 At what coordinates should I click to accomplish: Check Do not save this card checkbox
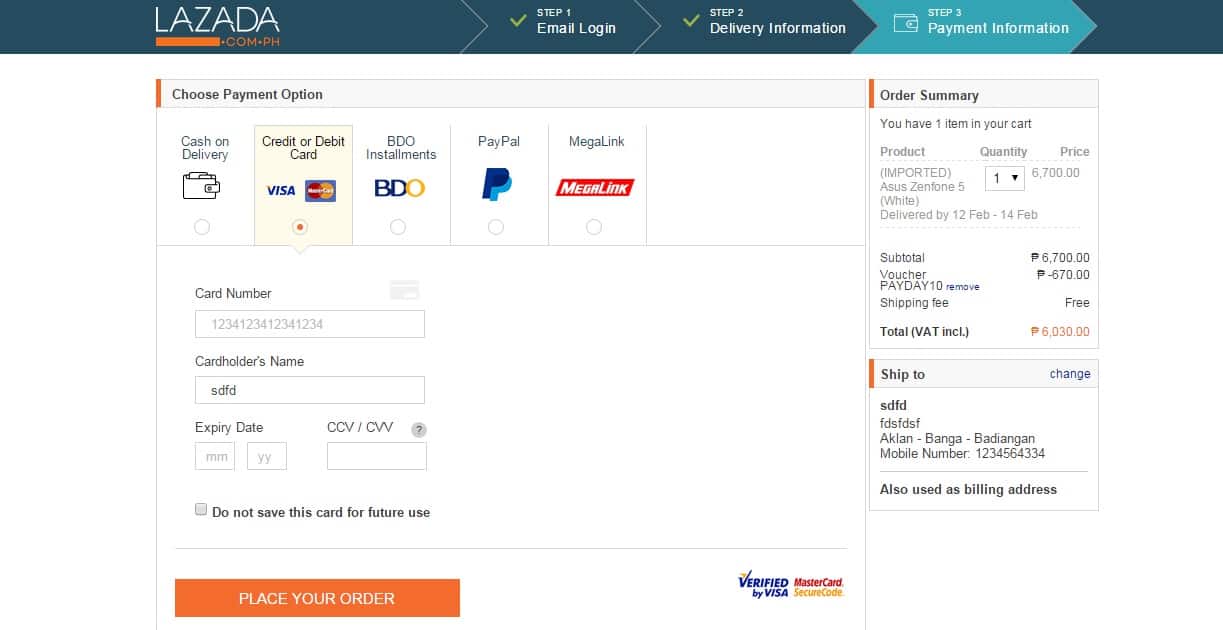(201, 510)
